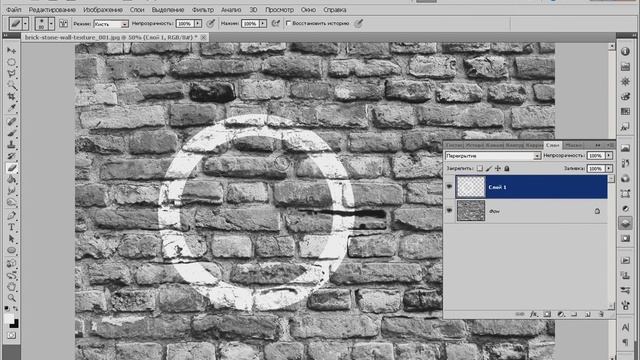Select the Elliptical Marquee tool

click(x=11, y=62)
